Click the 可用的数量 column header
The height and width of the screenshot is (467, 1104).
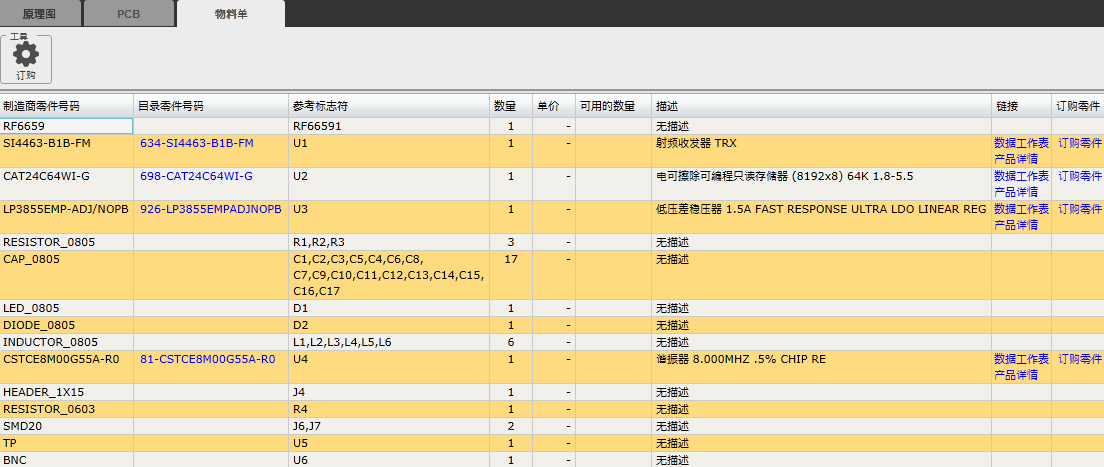(x=613, y=106)
